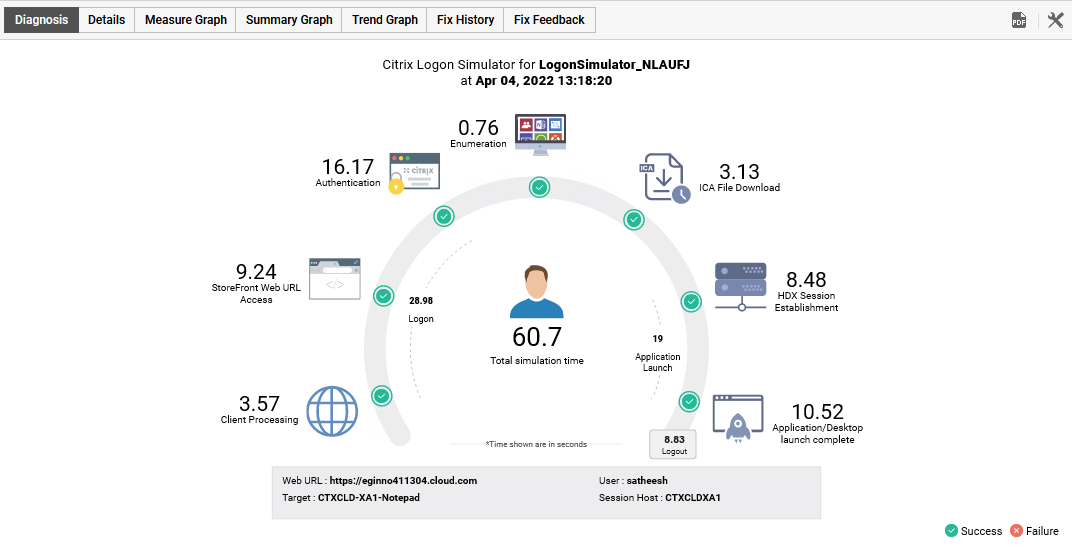Click the Client Processing success checkmark
Screen dimensions: 1072x553
381,395
